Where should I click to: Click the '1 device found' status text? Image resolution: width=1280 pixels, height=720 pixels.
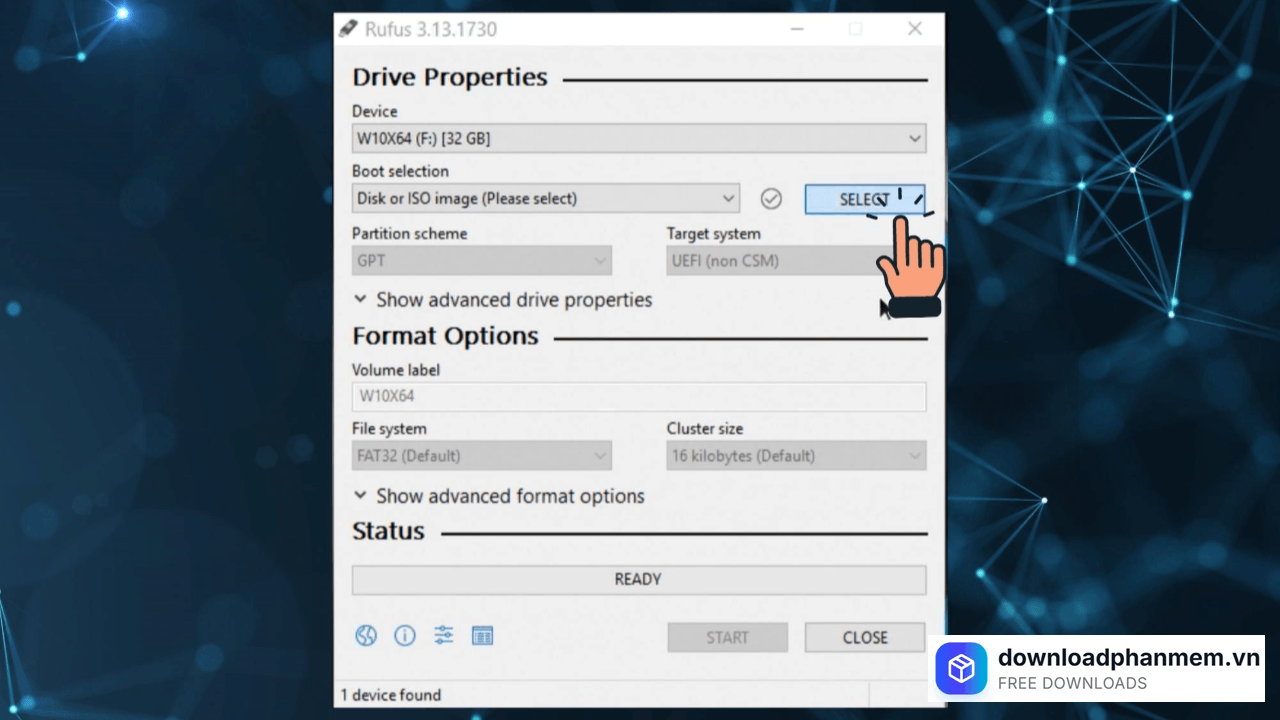391,695
